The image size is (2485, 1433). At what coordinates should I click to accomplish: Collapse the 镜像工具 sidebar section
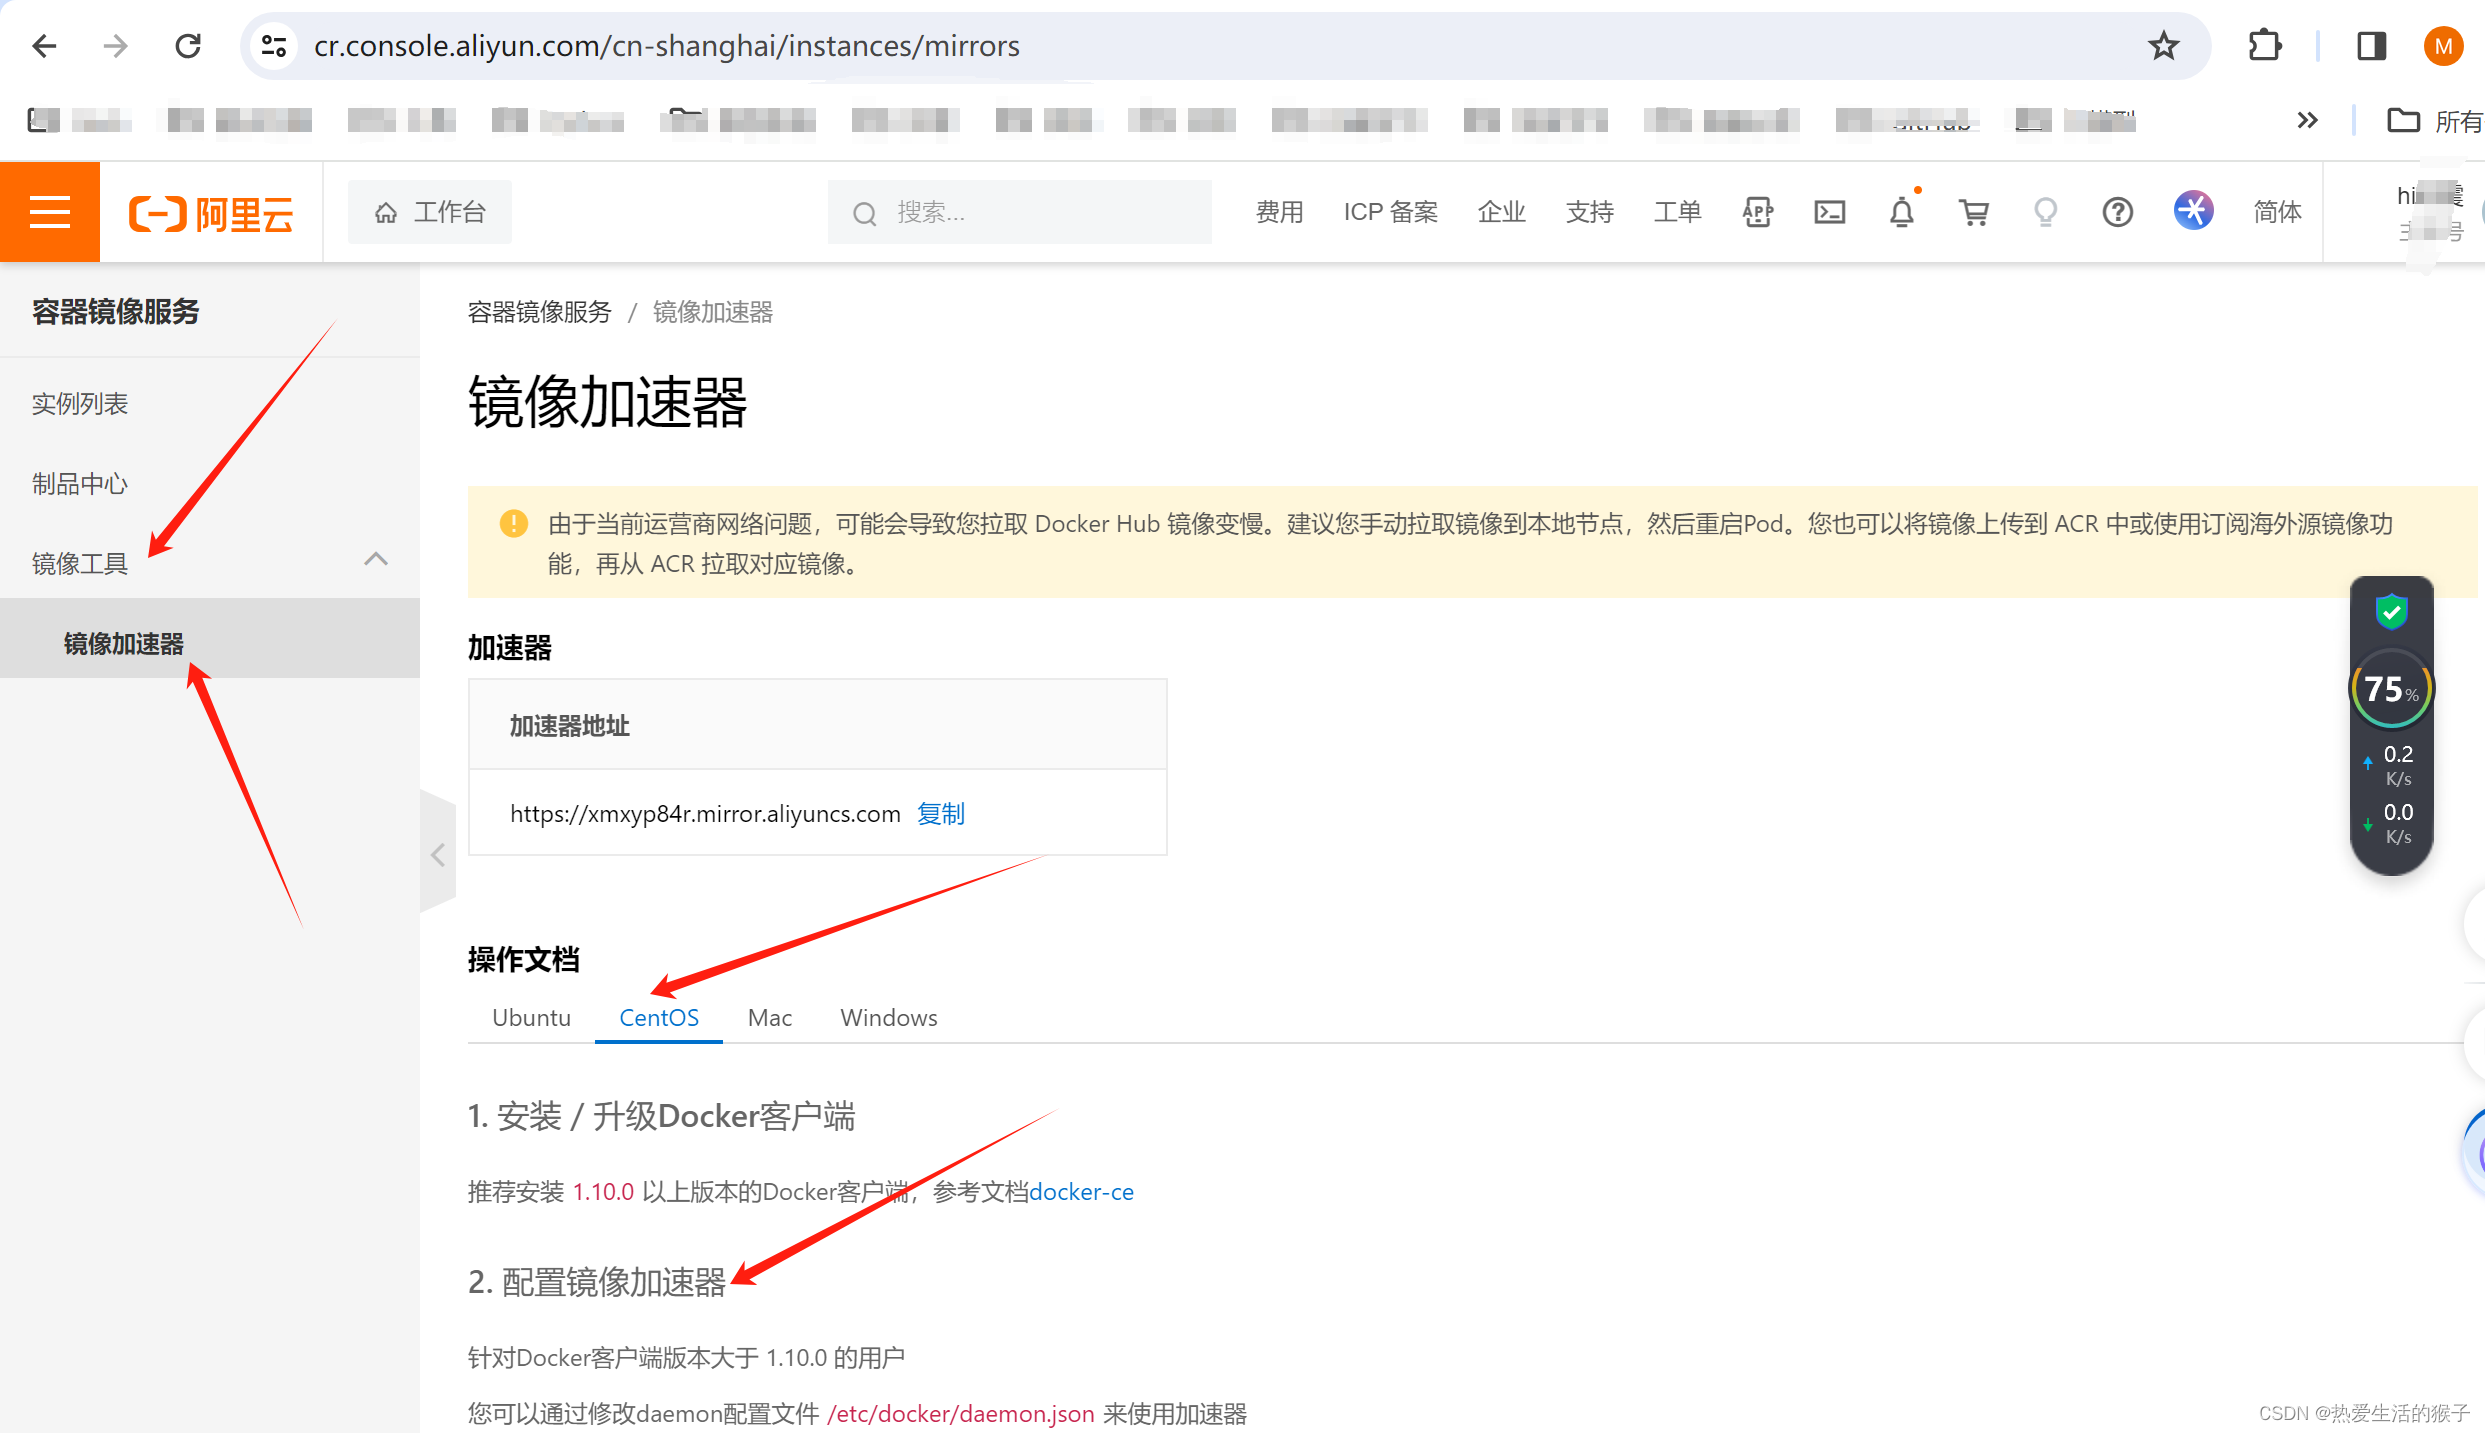tap(376, 559)
